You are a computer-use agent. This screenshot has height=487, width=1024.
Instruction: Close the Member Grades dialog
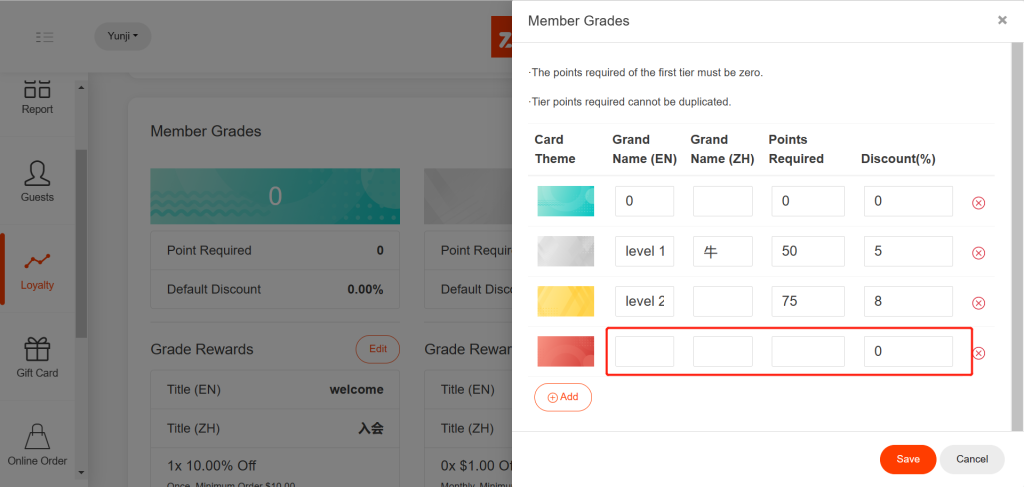pos(1002,20)
